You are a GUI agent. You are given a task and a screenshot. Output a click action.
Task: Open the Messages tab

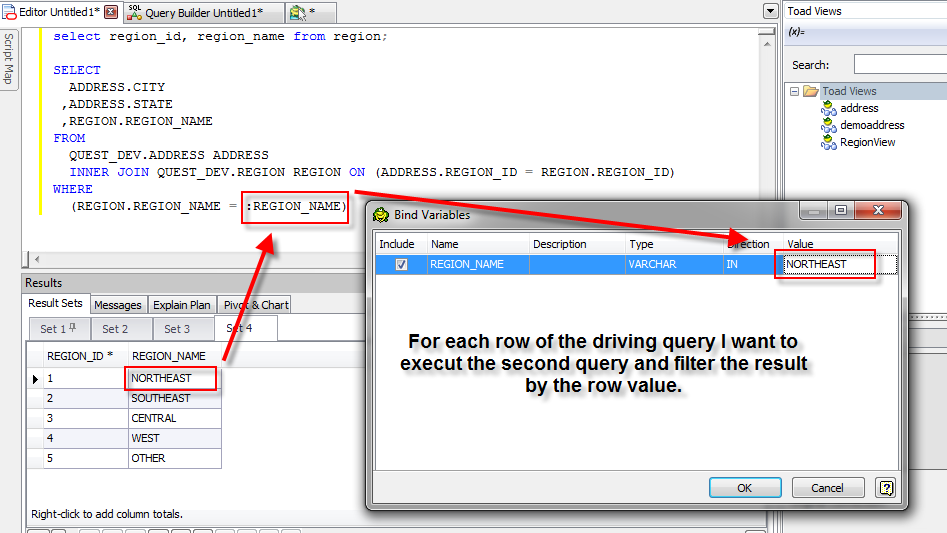click(x=118, y=305)
